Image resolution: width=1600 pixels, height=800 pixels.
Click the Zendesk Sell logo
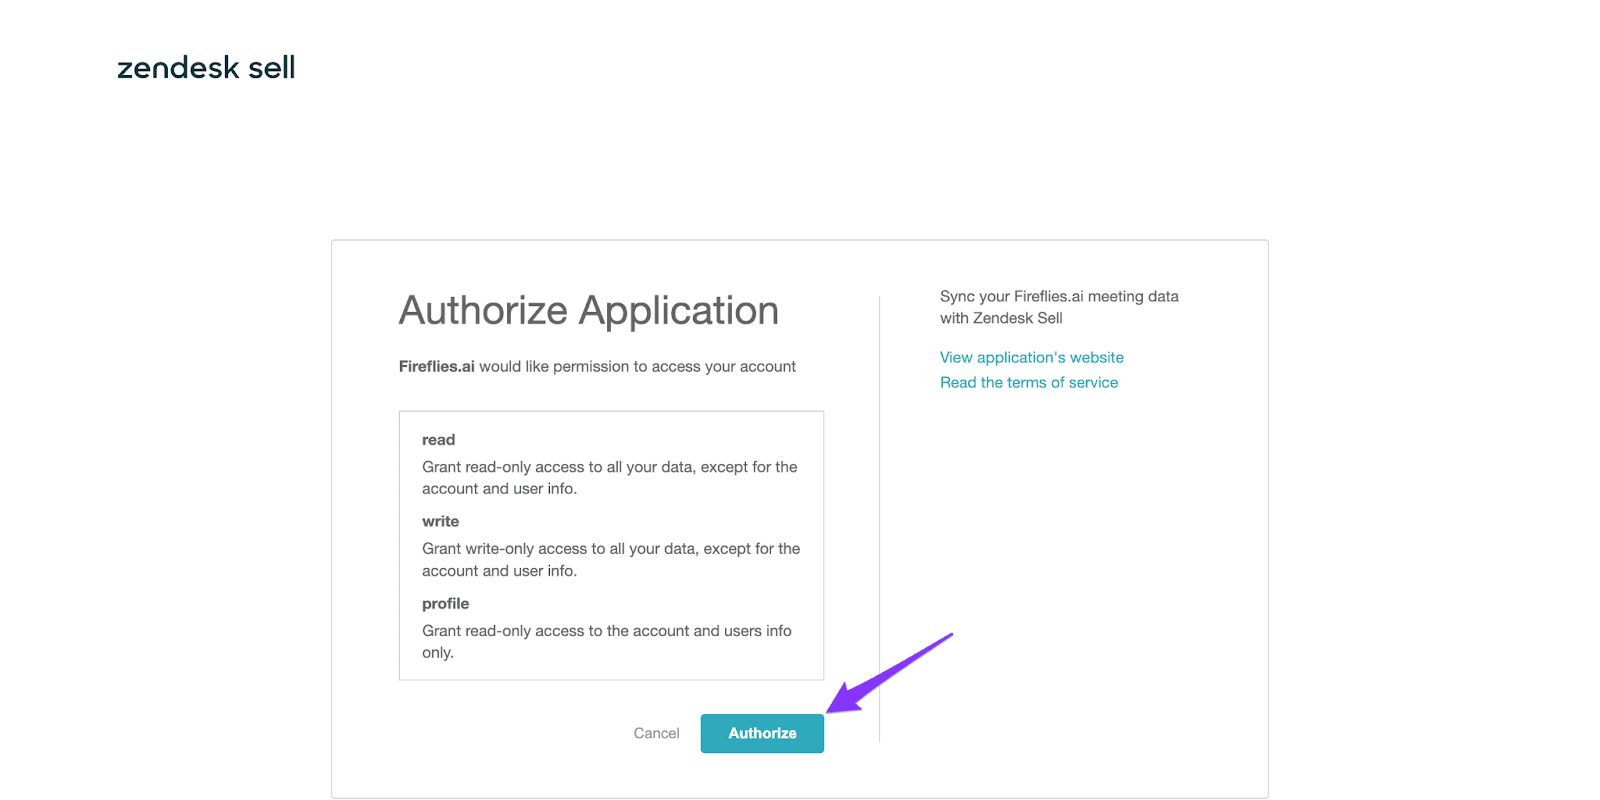click(x=206, y=67)
